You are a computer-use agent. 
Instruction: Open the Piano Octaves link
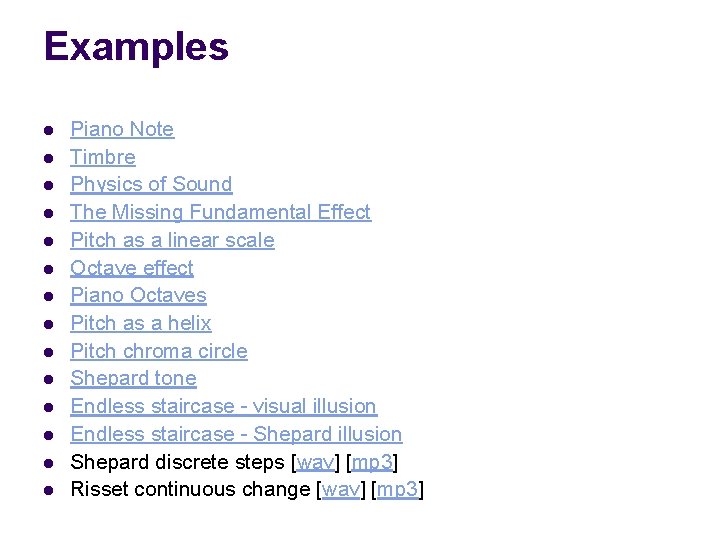point(138,295)
